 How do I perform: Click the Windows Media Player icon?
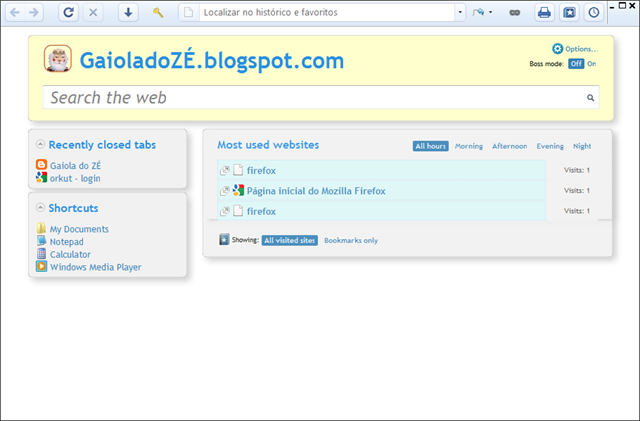pyautogui.click(x=41, y=266)
